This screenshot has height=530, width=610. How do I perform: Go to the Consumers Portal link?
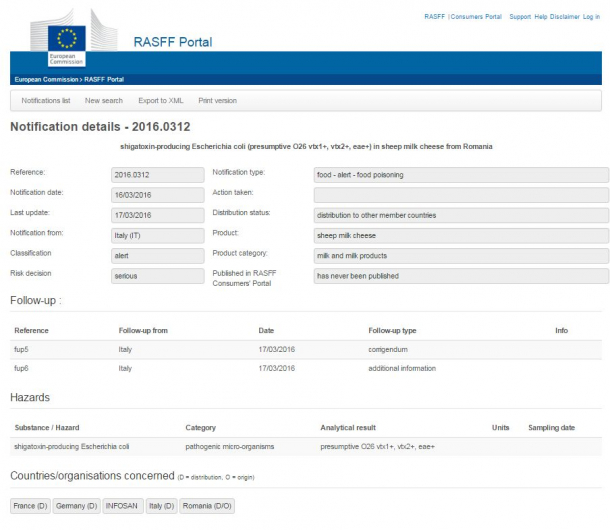point(476,17)
